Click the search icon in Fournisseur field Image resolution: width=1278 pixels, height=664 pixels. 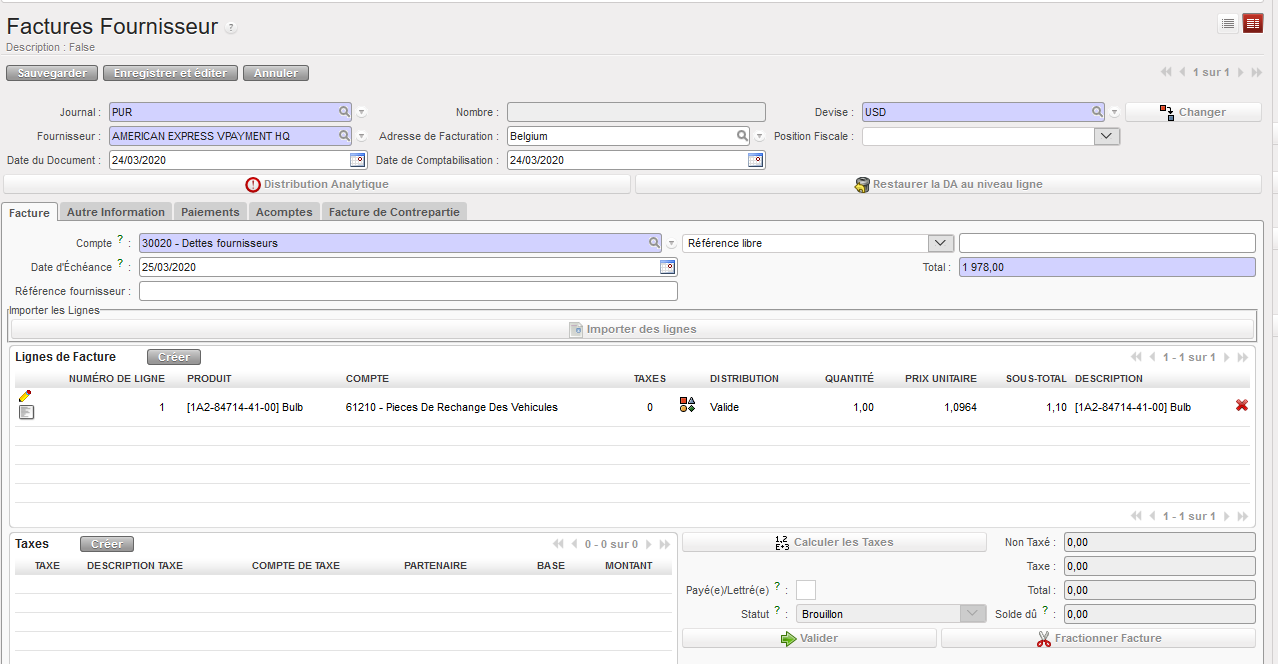click(344, 136)
